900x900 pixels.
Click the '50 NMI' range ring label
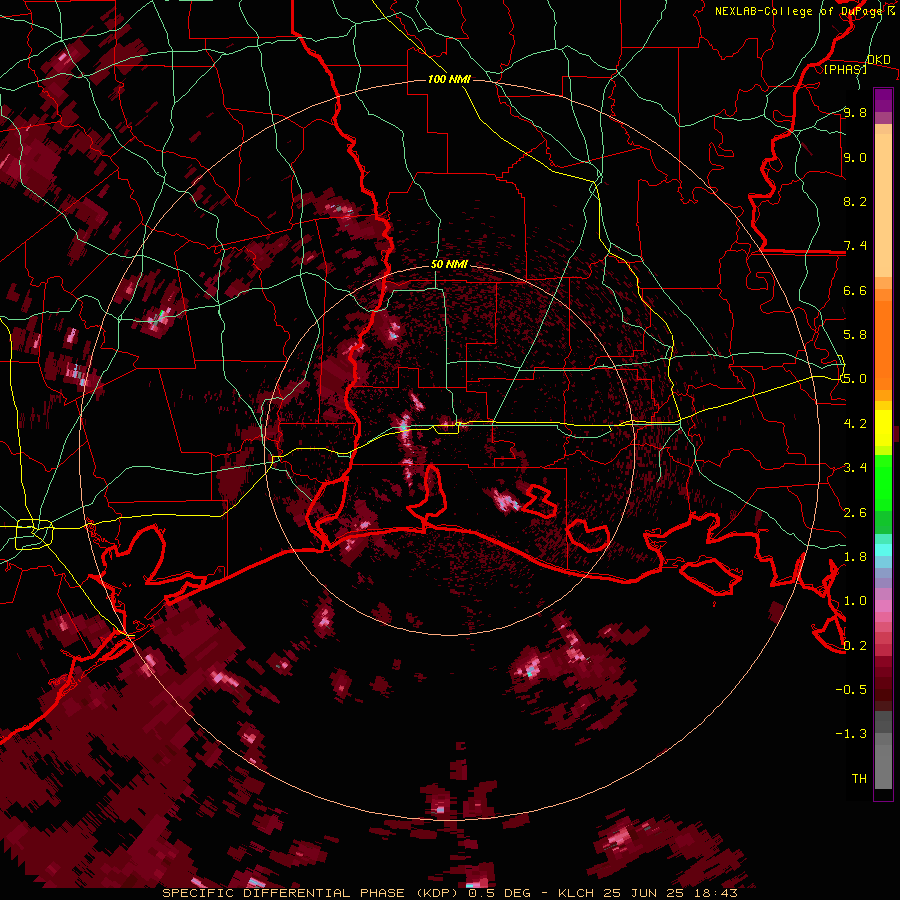449,265
